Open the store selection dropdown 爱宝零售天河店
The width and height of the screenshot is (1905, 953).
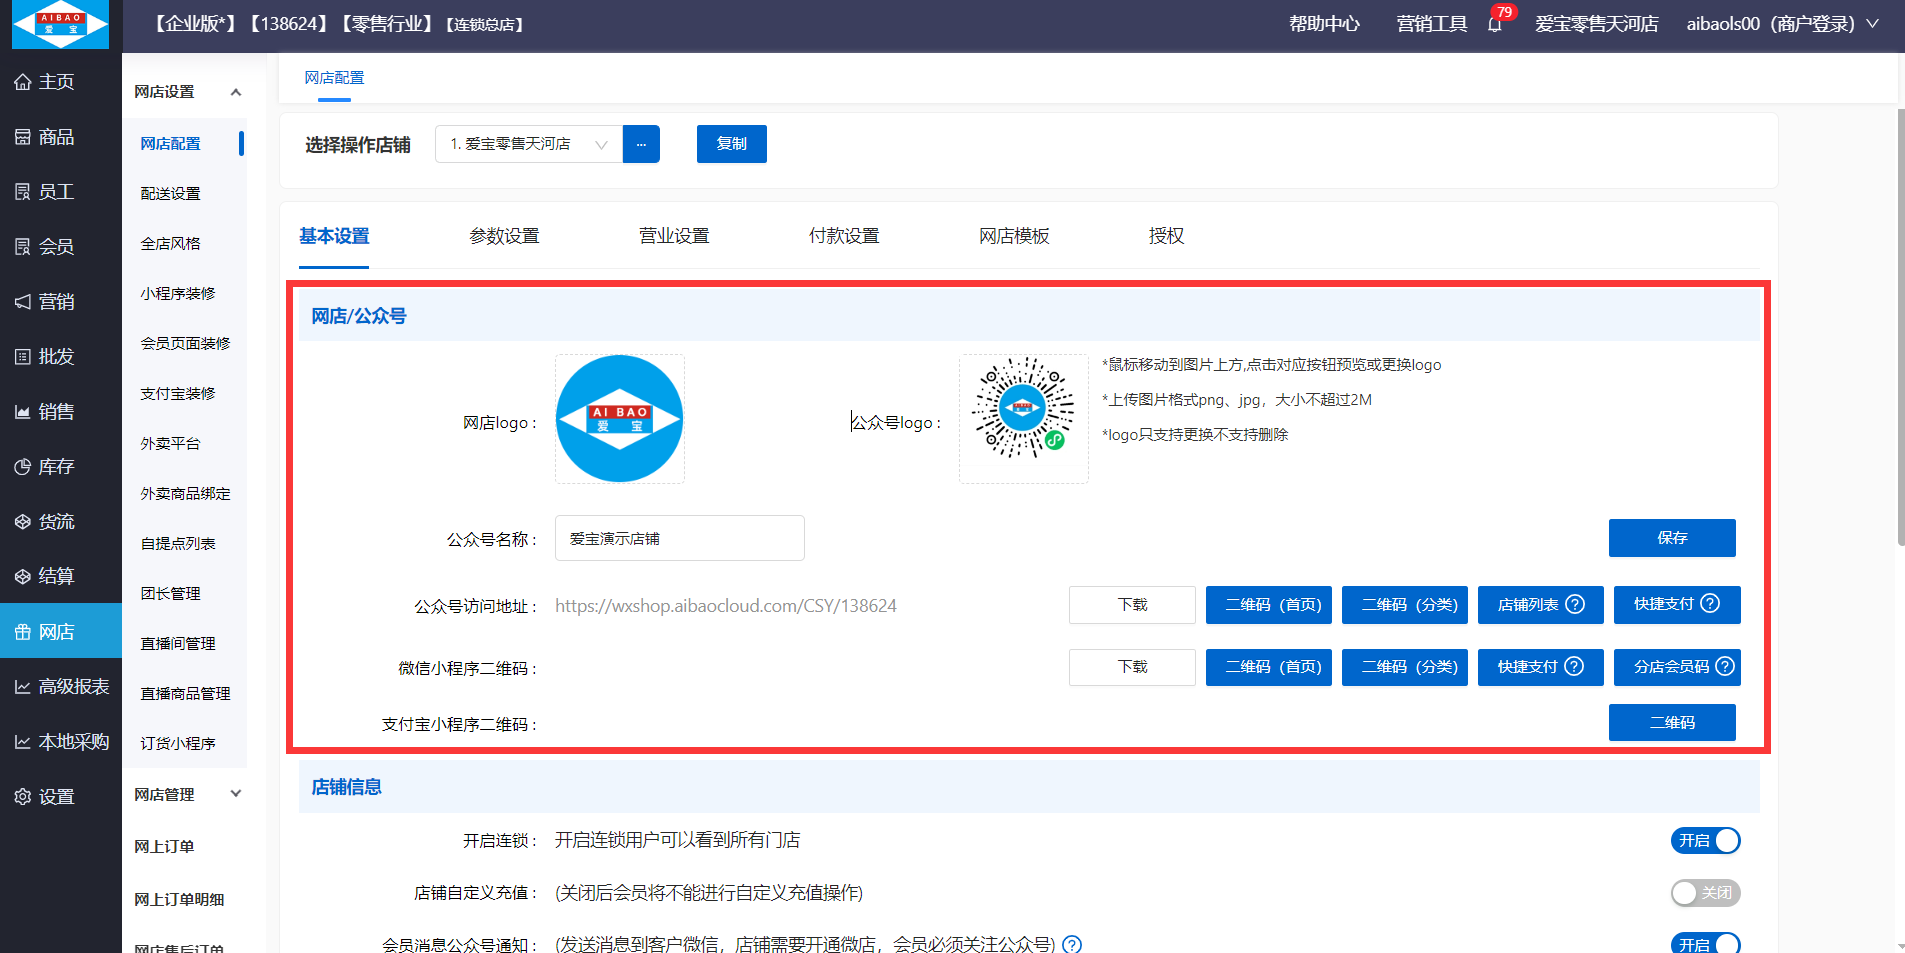click(529, 144)
